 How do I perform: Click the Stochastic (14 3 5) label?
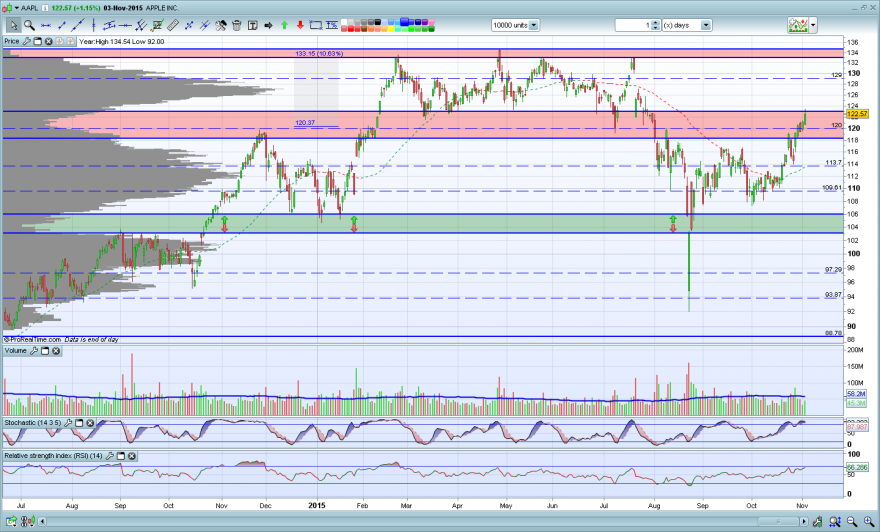33,423
